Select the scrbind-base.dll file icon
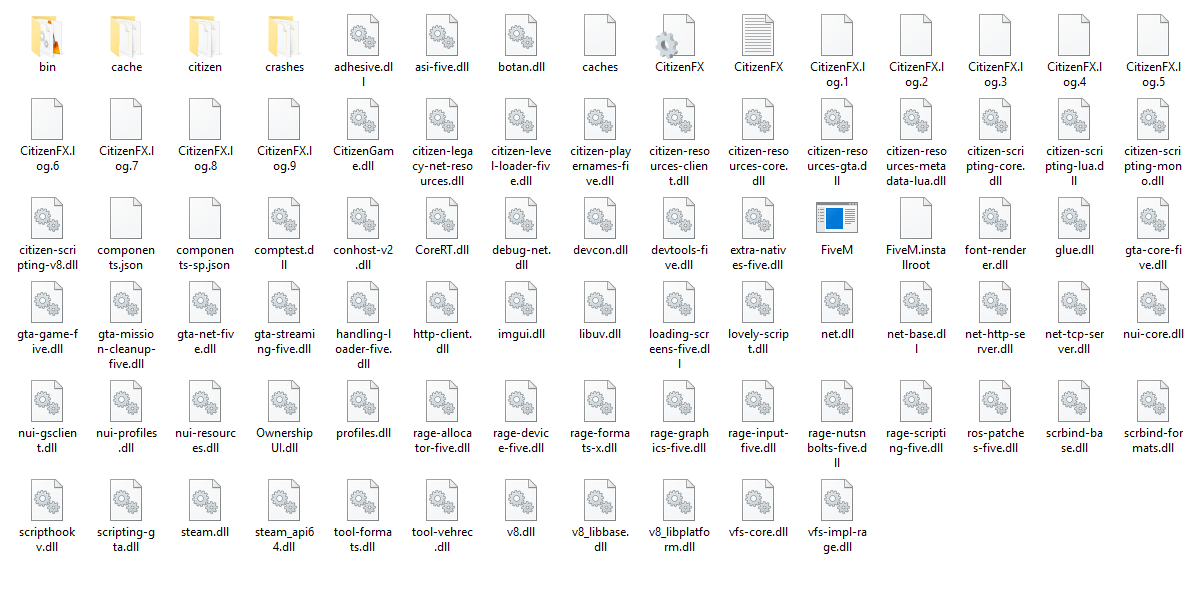The height and width of the screenshot is (601, 1202). pos(1075,401)
